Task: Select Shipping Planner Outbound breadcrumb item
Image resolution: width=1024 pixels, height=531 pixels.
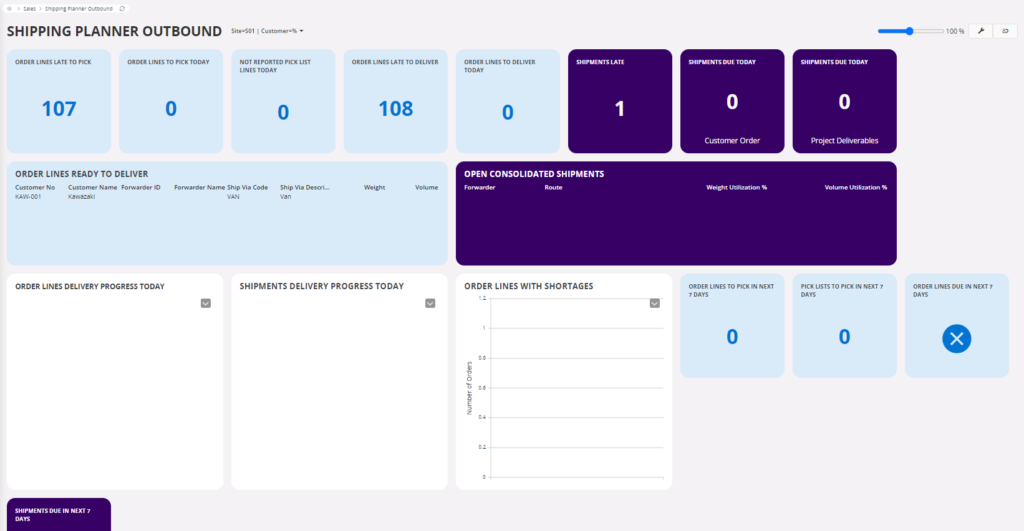Action: [x=79, y=8]
